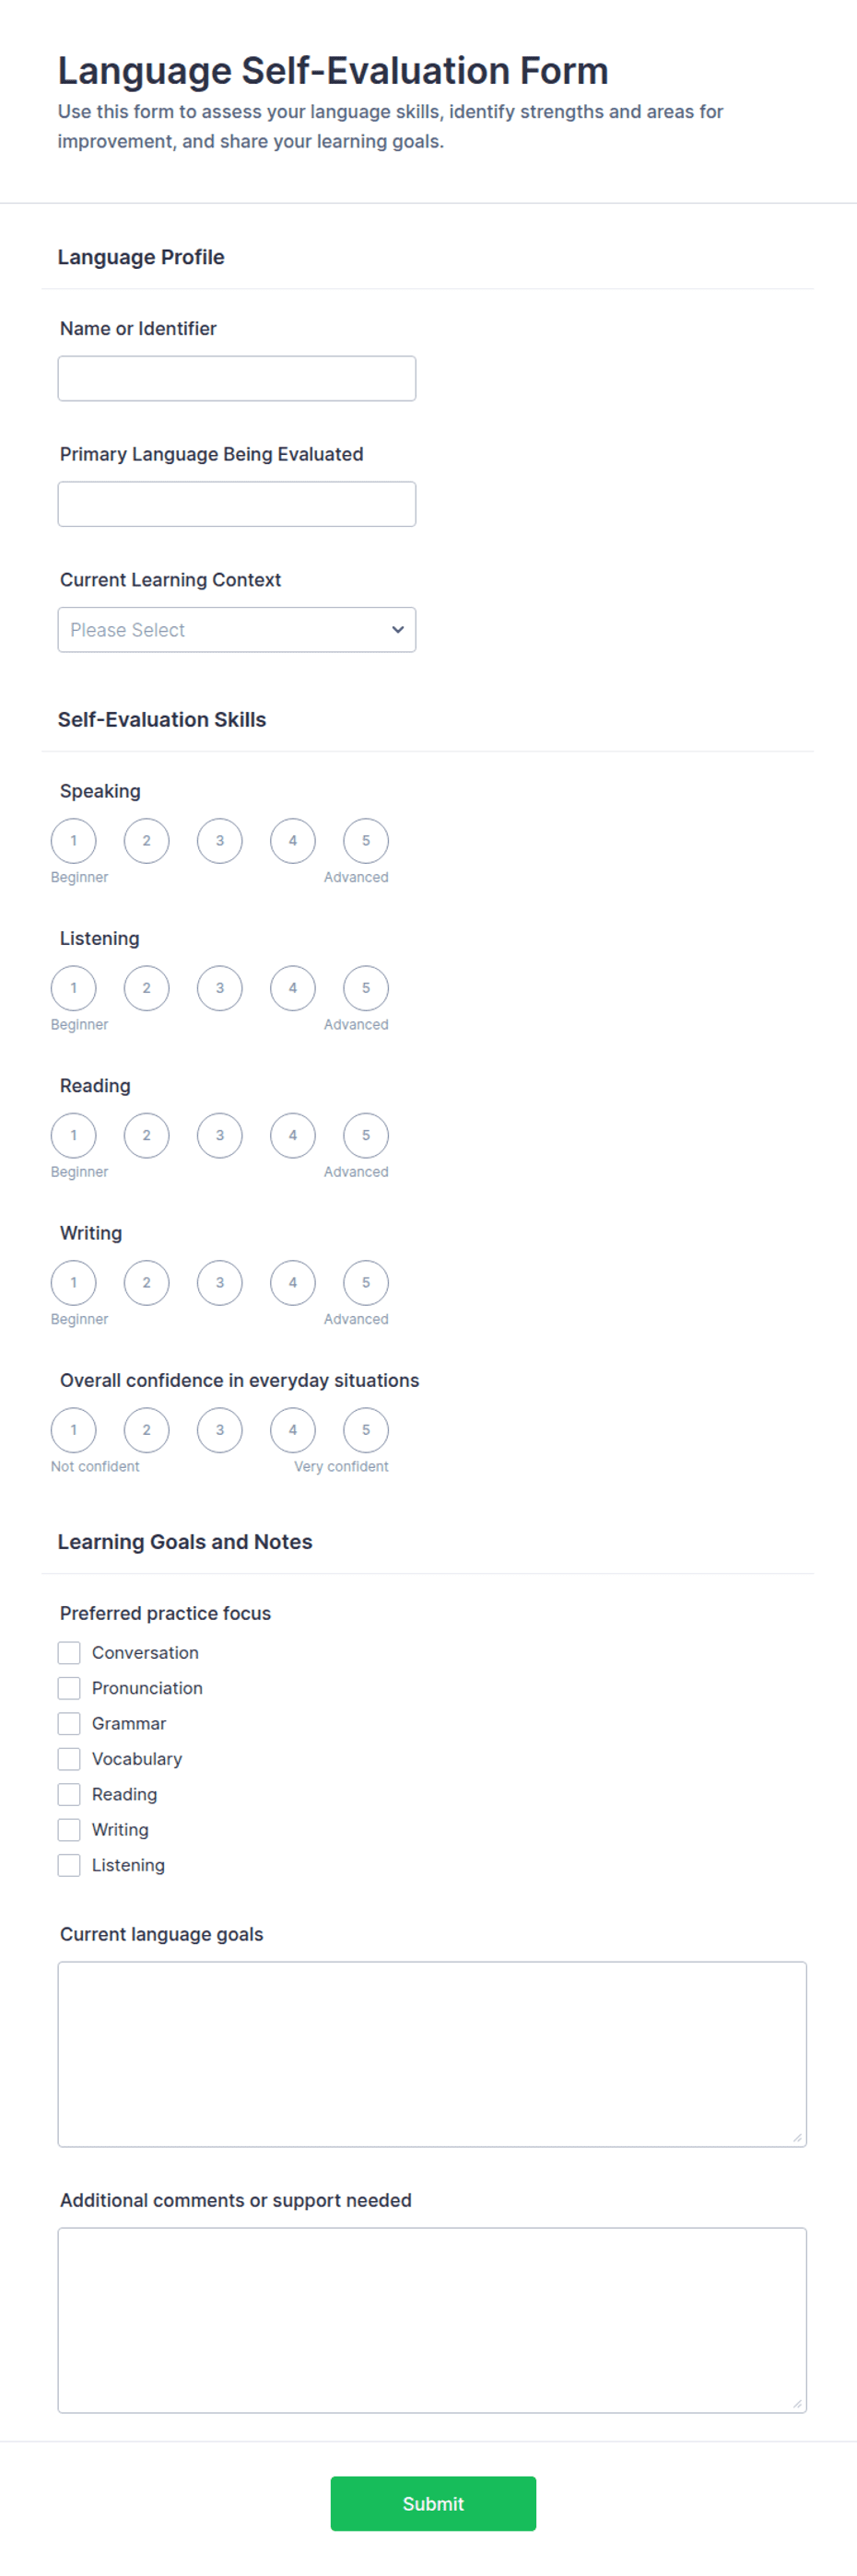Image resolution: width=857 pixels, height=2576 pixels.
Task: Tick the Listening practice focus checkbox
Action: pyautogui.click(x=69, y=1865)
